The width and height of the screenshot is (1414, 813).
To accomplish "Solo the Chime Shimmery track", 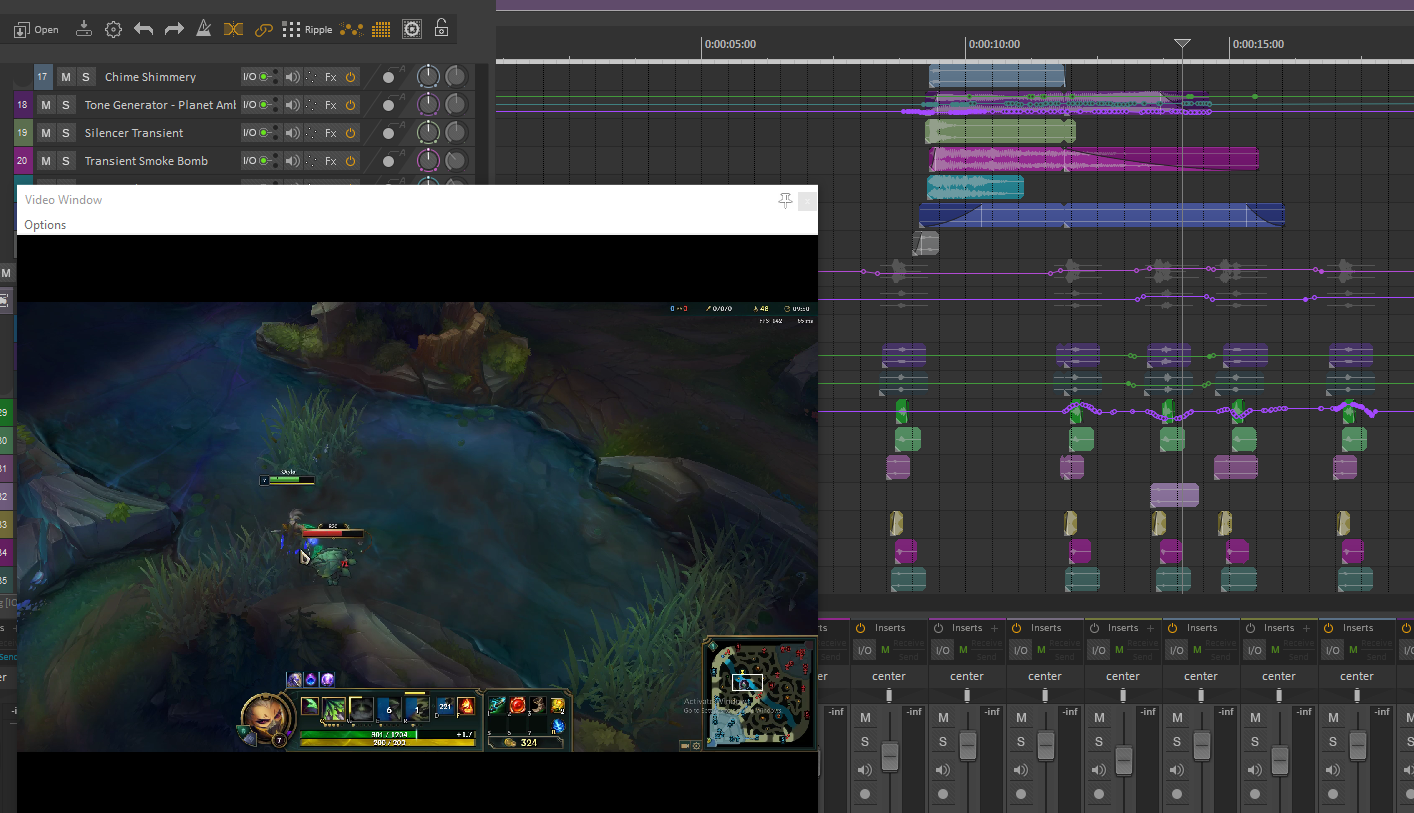I will [86, 77].
